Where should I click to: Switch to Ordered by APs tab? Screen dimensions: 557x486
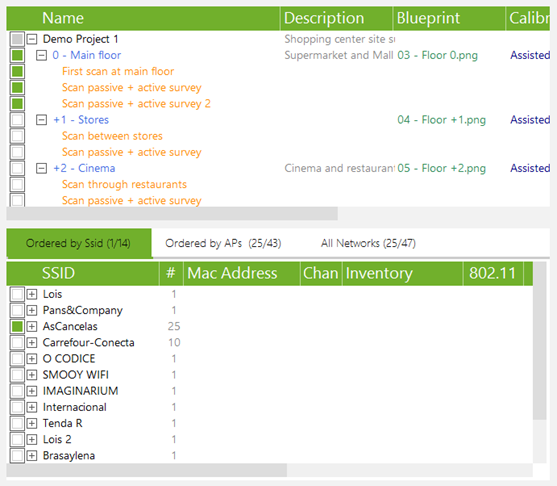(223, 243)
